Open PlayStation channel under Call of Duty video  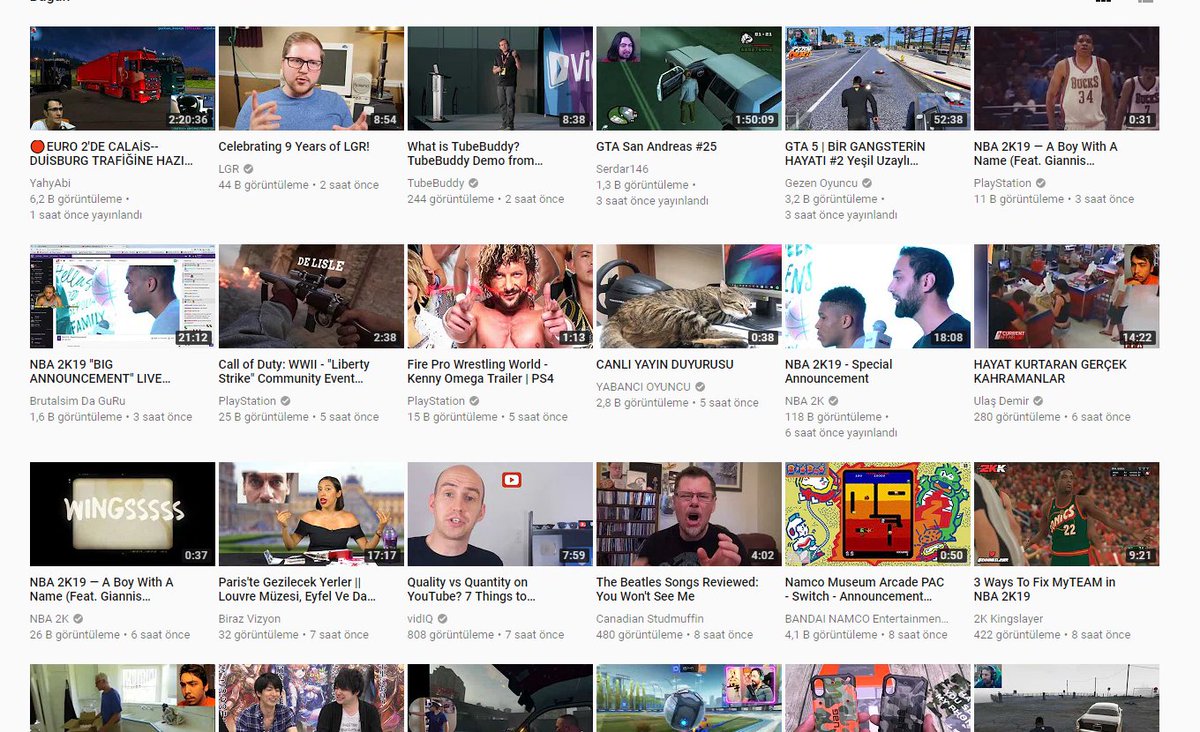pos(247,401)
